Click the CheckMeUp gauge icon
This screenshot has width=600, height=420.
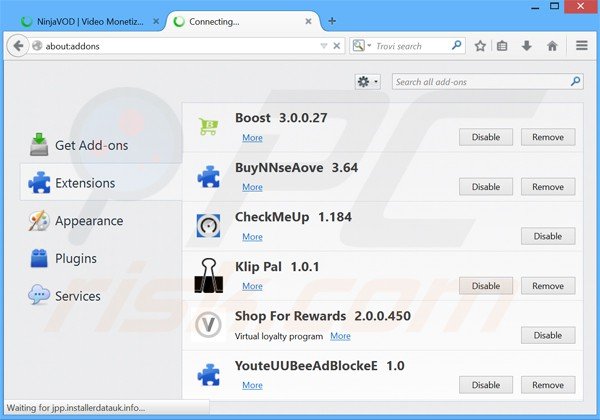[x=209, y=226]
